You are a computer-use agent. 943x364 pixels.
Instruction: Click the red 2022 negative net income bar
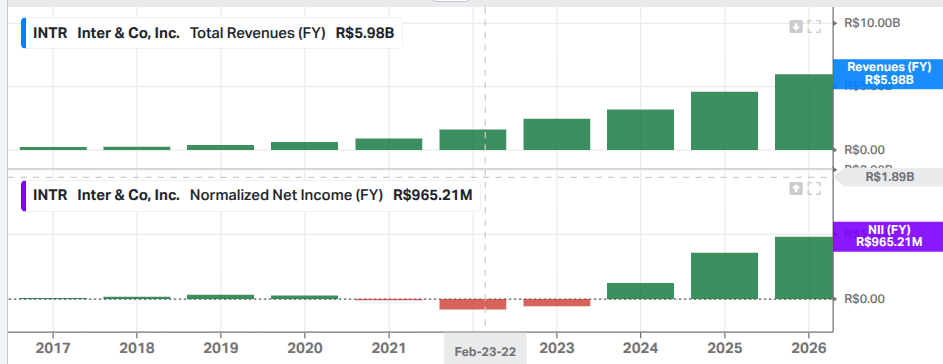coord(473,304)
